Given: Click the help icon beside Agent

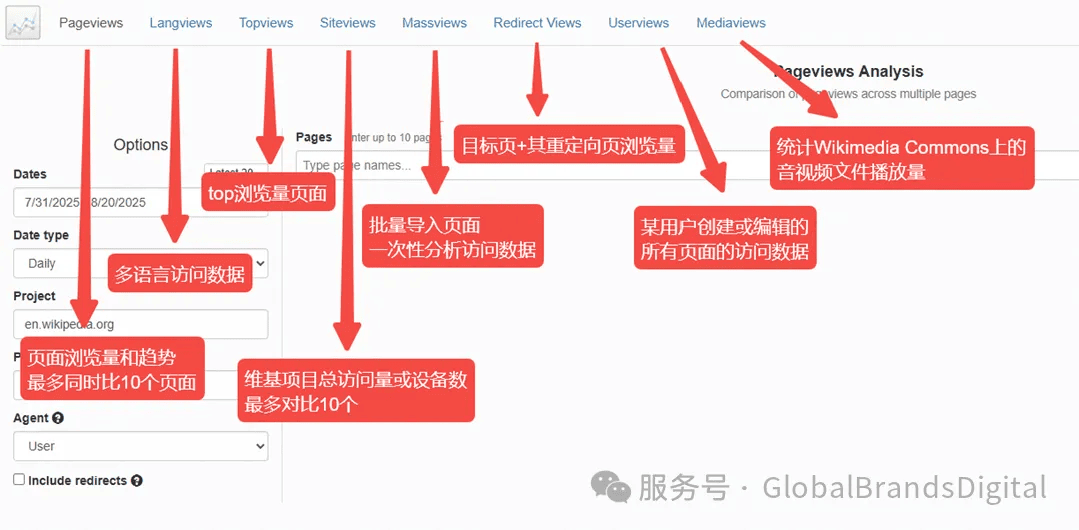Looking at the screenshot, I should pos(58,418).
